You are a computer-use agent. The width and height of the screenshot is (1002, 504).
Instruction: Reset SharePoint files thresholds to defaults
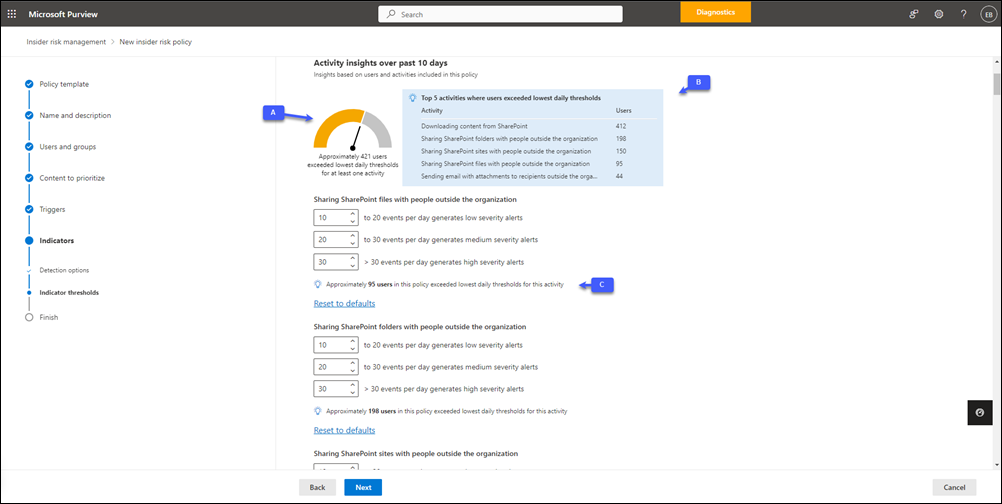coord(344,303)
